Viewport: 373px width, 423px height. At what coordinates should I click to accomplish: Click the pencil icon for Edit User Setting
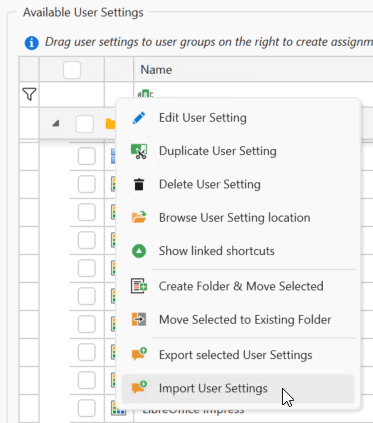139,118
